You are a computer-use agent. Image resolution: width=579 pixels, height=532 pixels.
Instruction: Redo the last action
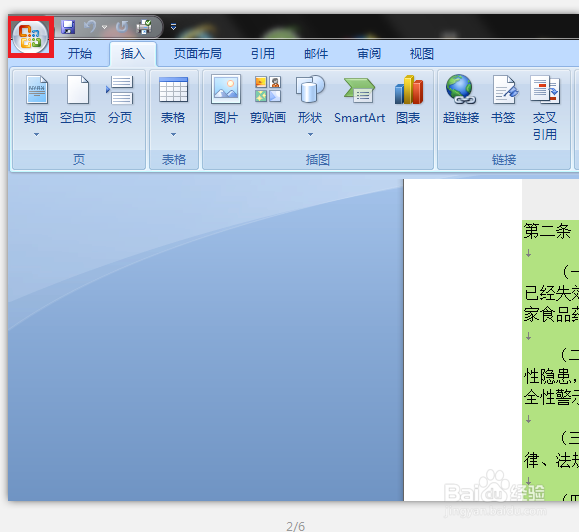click(121, 27)
